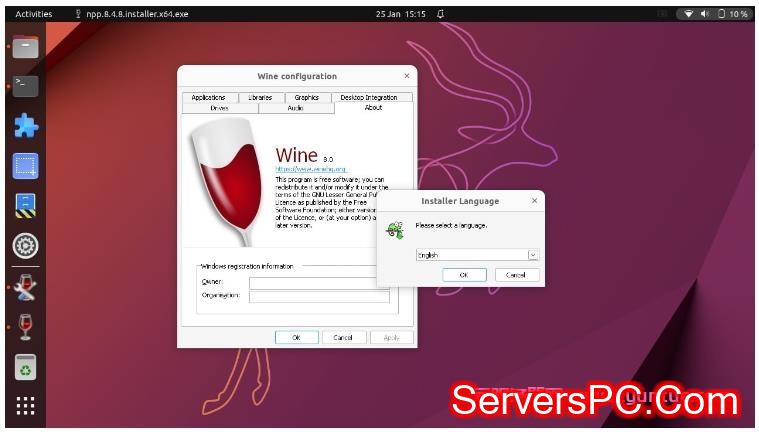Click Cancel in Wine configuration
759x432 pixels.
pyautogui.click(x=343, y=337)
